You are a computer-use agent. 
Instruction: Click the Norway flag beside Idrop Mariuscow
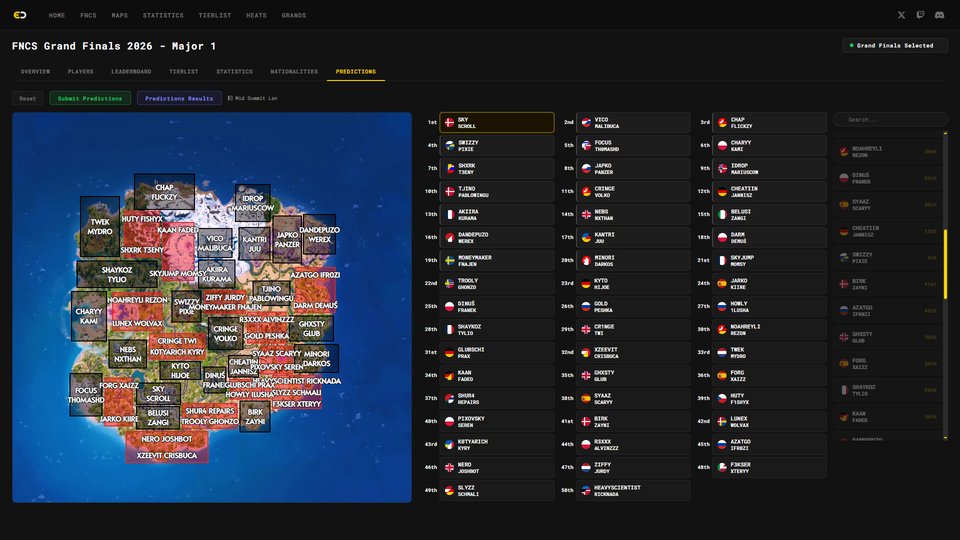[722, 168]
